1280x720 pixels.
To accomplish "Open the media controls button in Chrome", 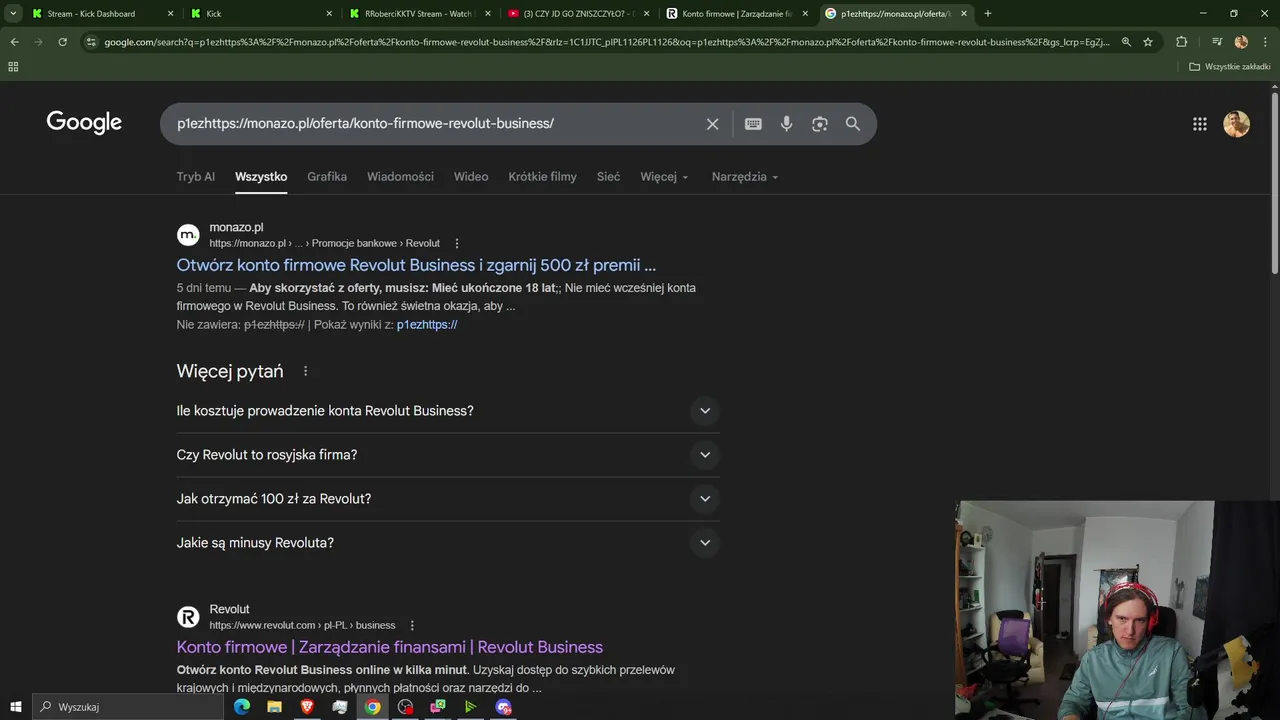I will (1216, 42).
